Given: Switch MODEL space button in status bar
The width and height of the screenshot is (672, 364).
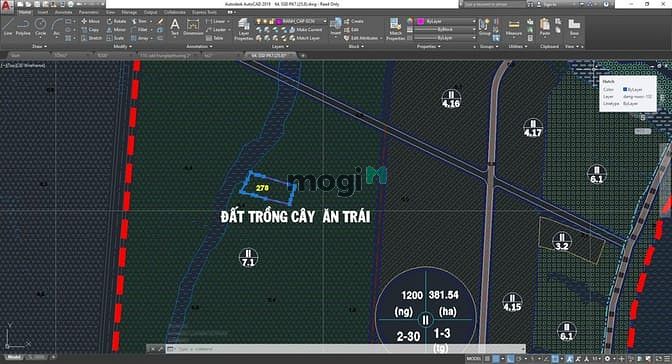Looking at the screenshot, I should [474, 358].
